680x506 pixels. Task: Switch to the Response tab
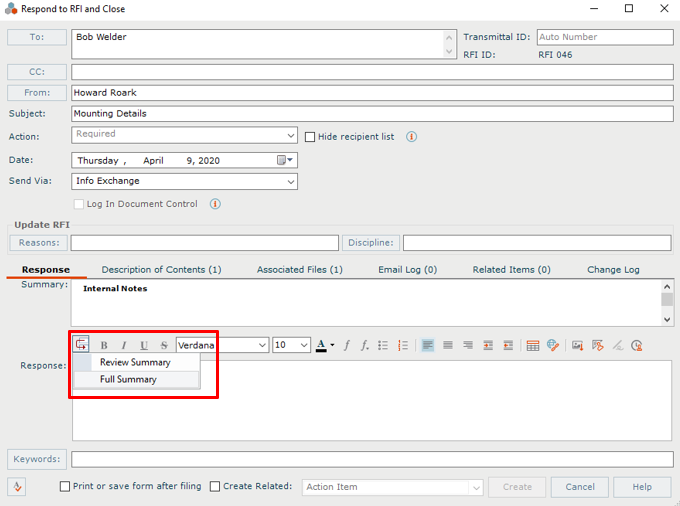[x=46, y=270]
